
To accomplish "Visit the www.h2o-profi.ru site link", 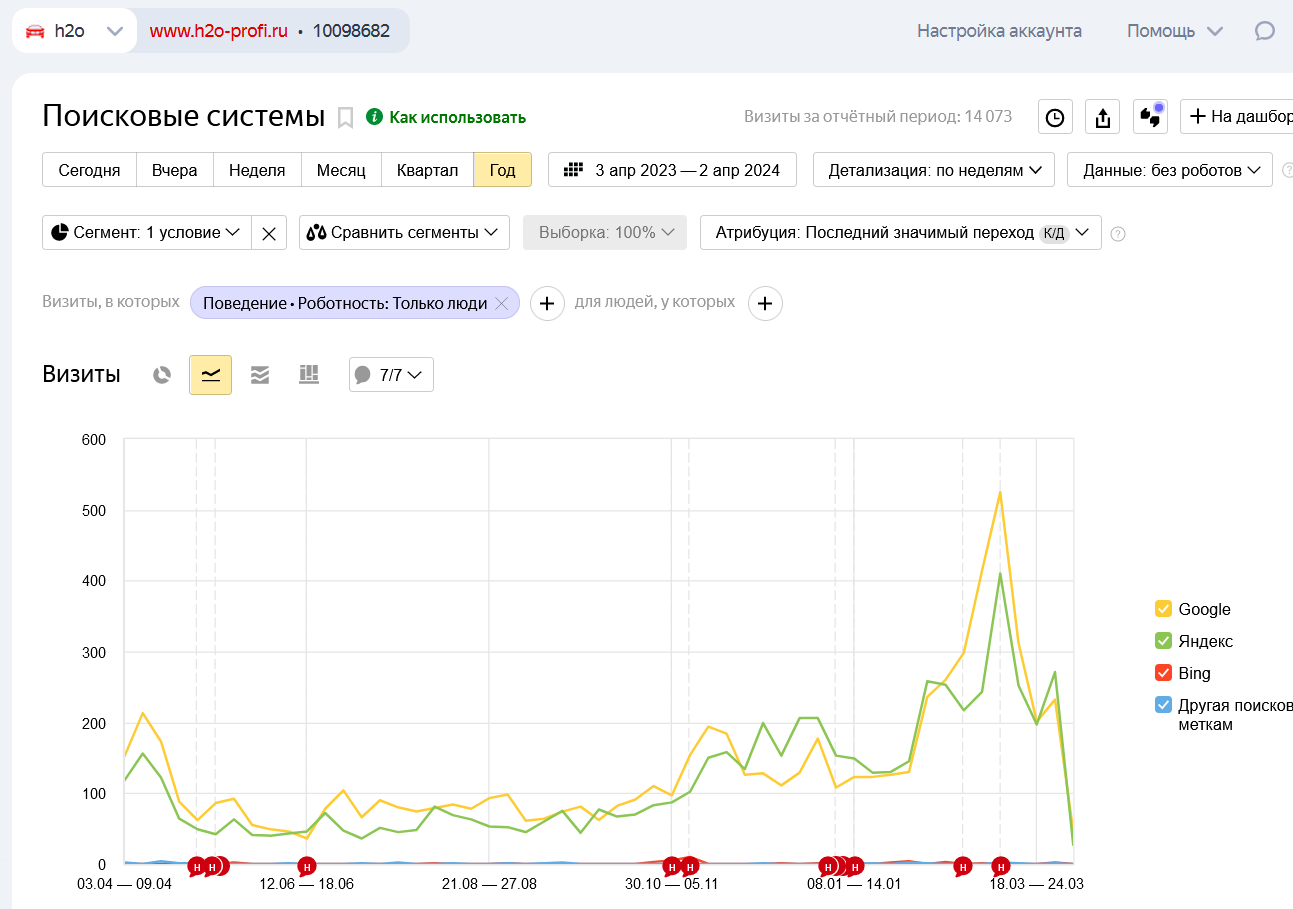I will (219, 31).
